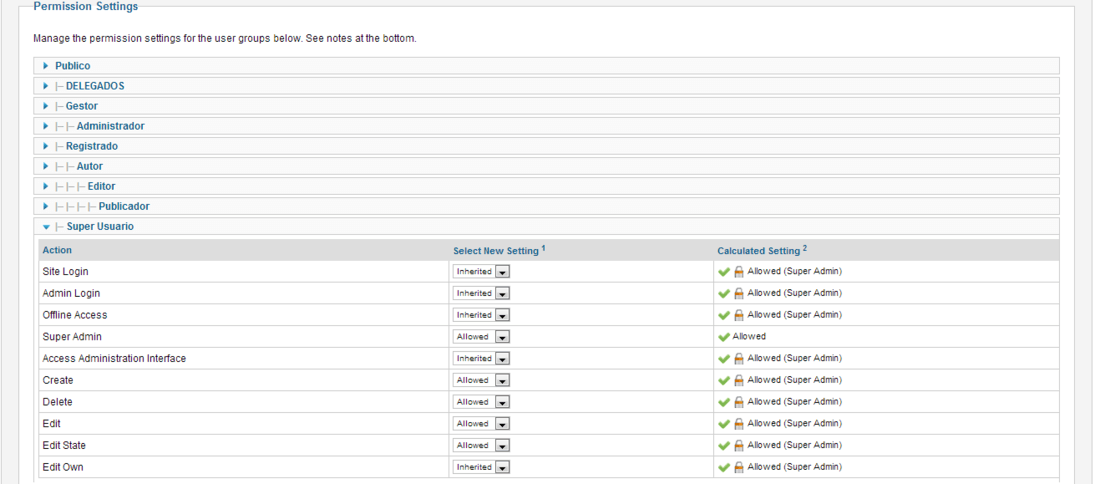Click the Offline Access action label

coord(75,315)
